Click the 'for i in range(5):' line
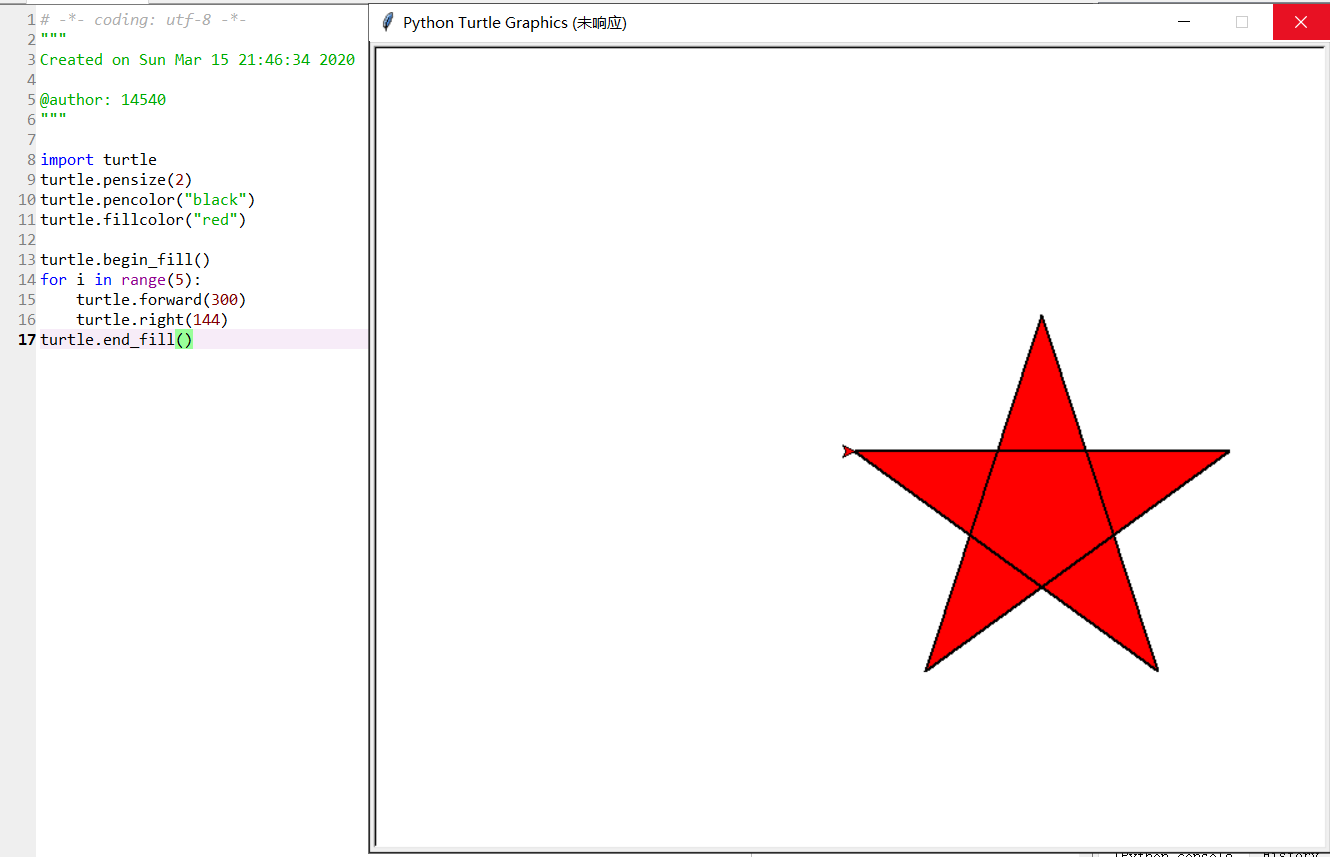 tap(121, 279)
